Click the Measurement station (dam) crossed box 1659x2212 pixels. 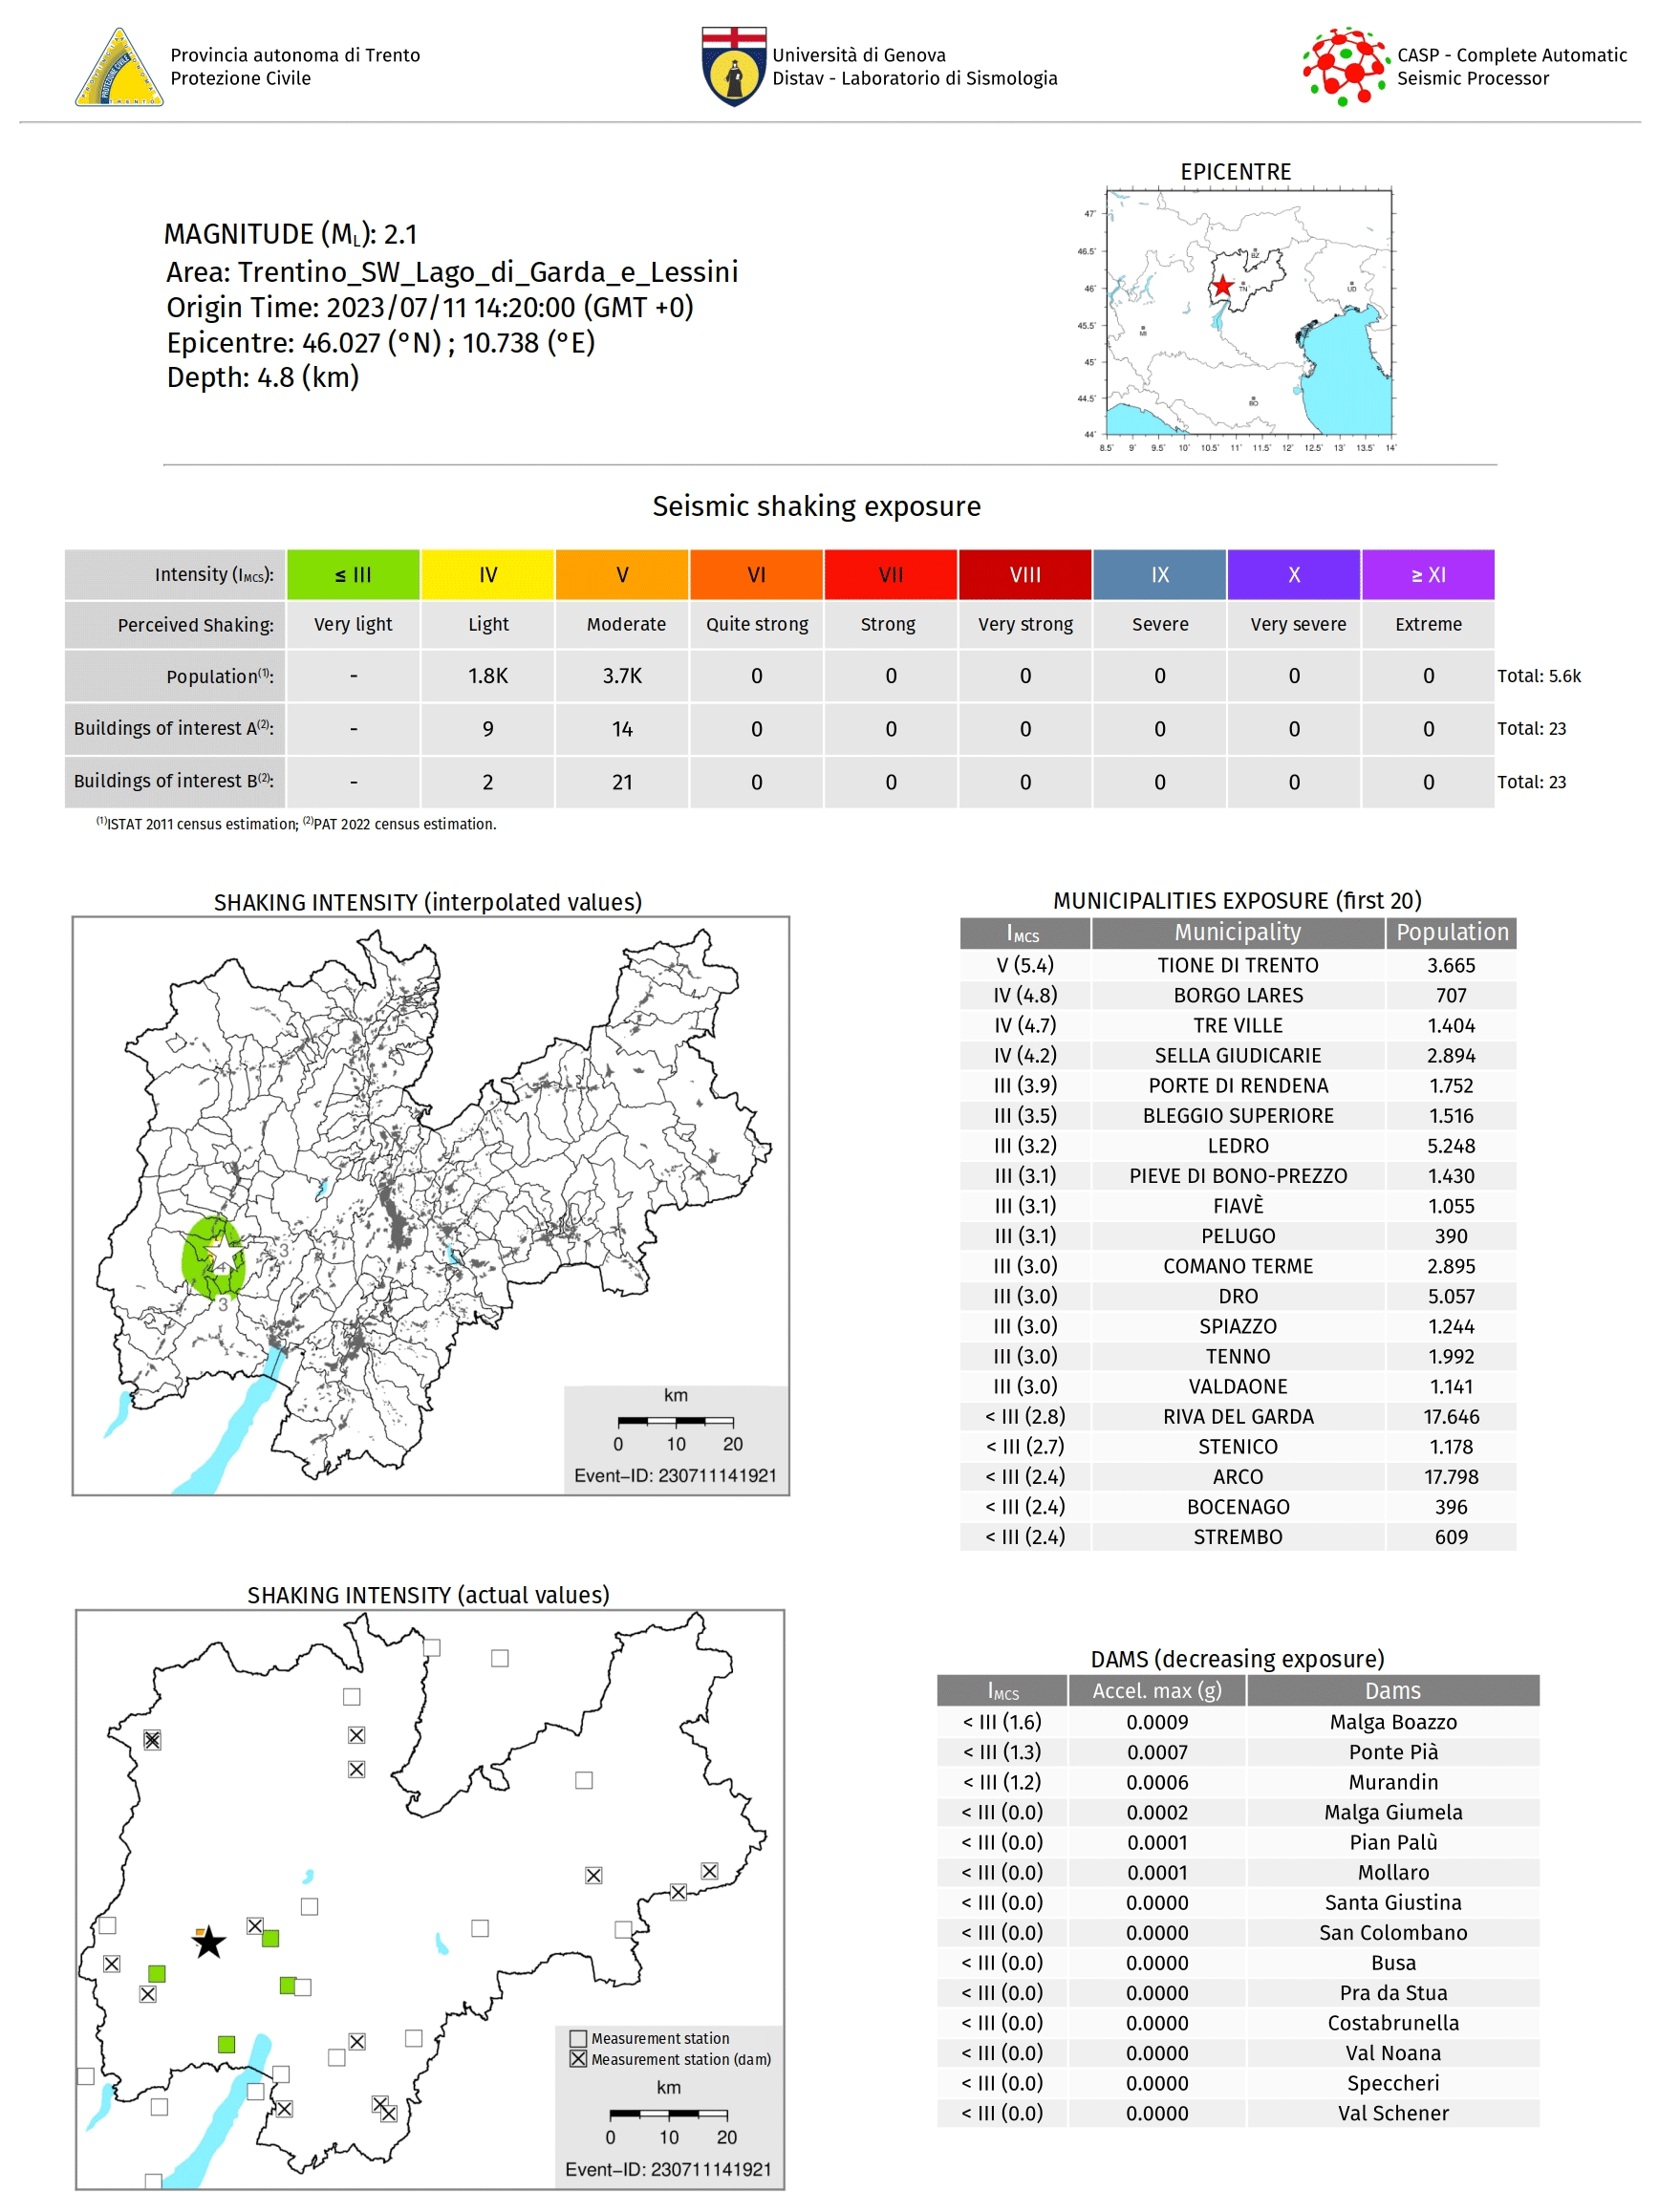578,2059
